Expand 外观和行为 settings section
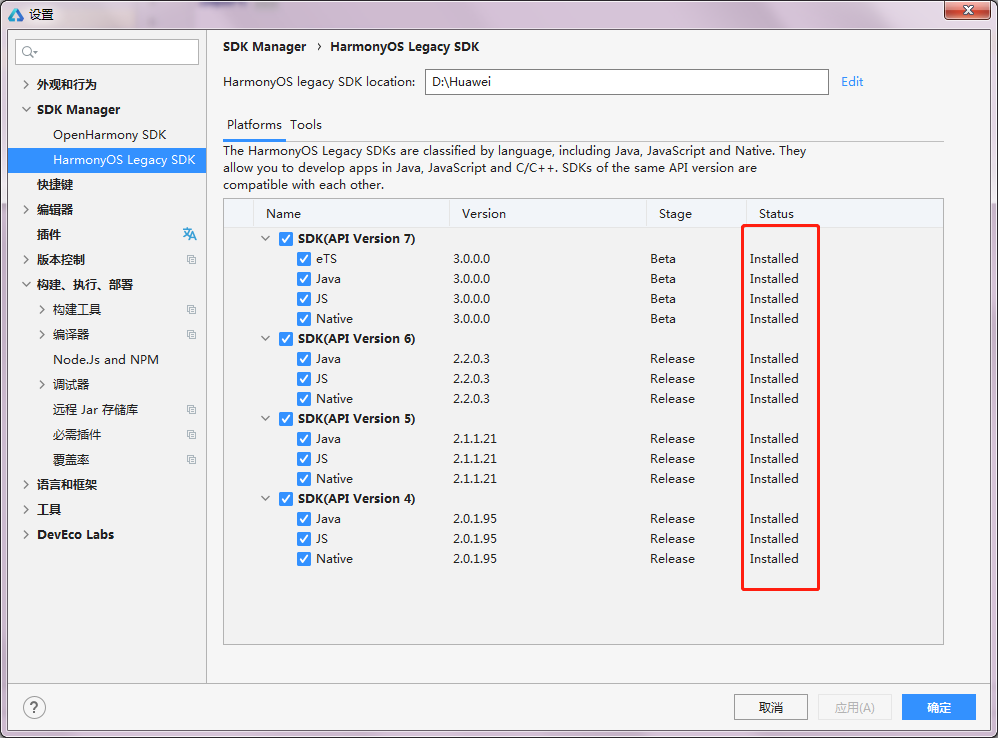 click(26, 84)
